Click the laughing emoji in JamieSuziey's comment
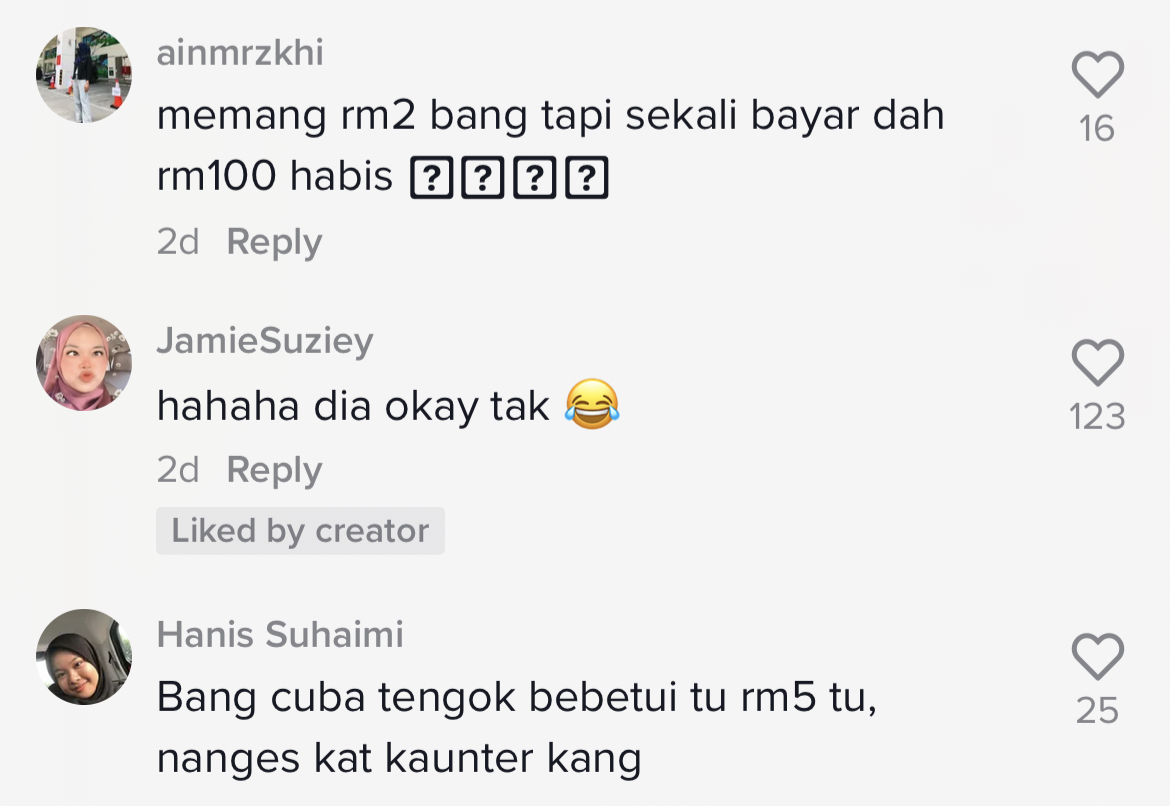The image size is (1170, 806). click(x=592, y=405)
